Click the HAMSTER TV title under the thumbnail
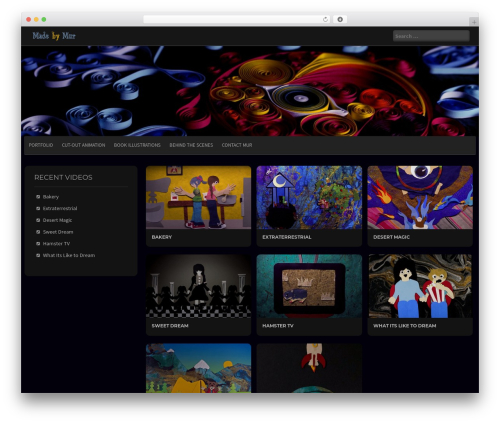The height and width of the screenshot is (423, 500). tap(278, 326)
